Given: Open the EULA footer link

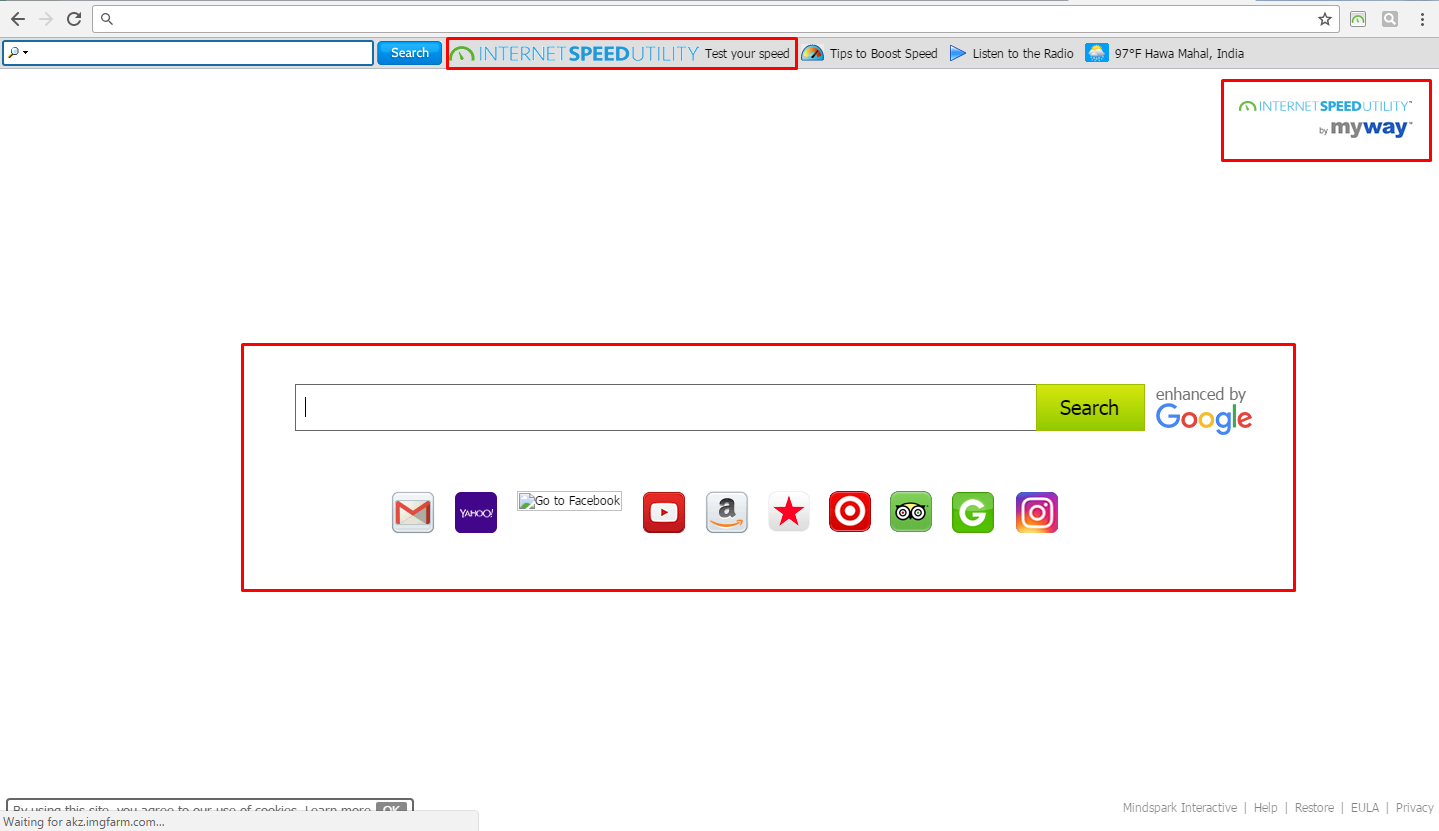Looking at the screenshot, I should 1365,808.
